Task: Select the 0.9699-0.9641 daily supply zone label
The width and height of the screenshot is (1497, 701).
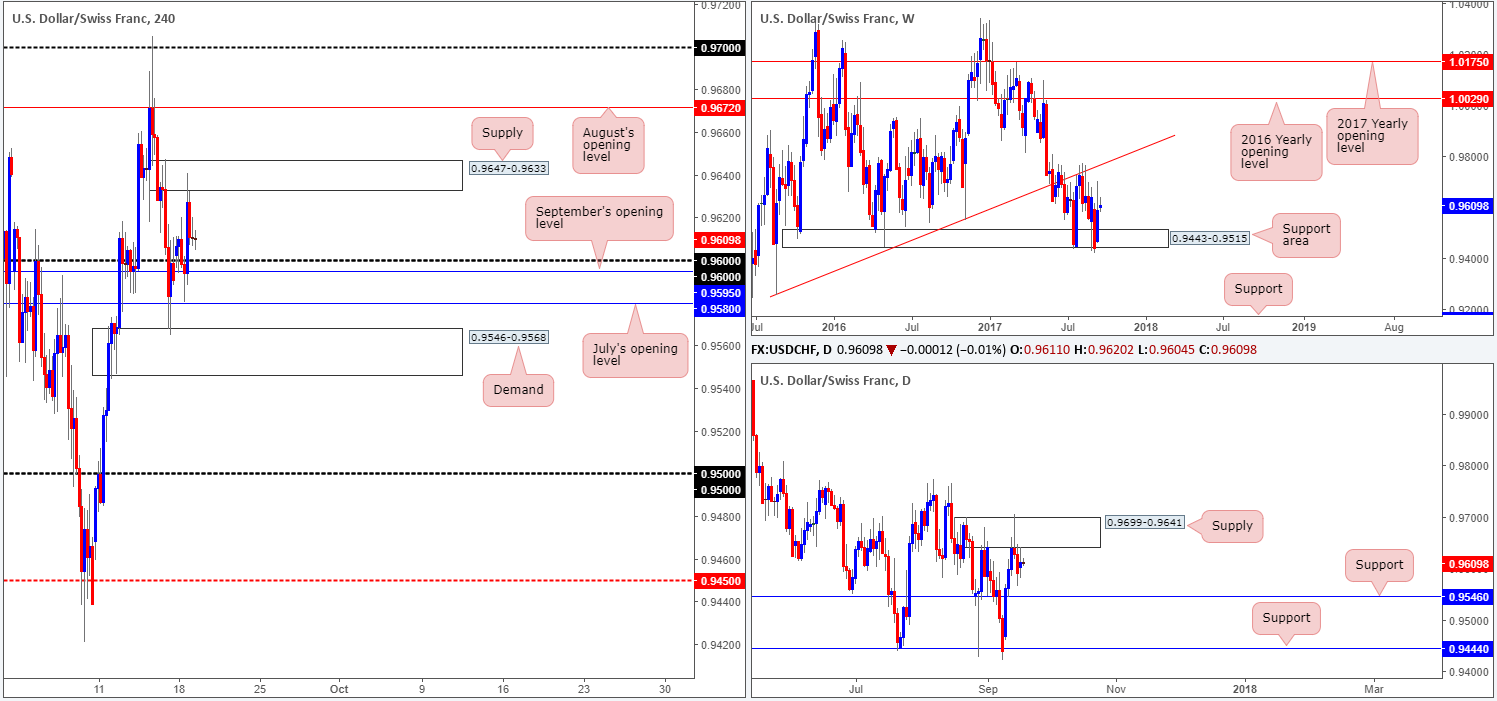Action: coord(1145,522)
